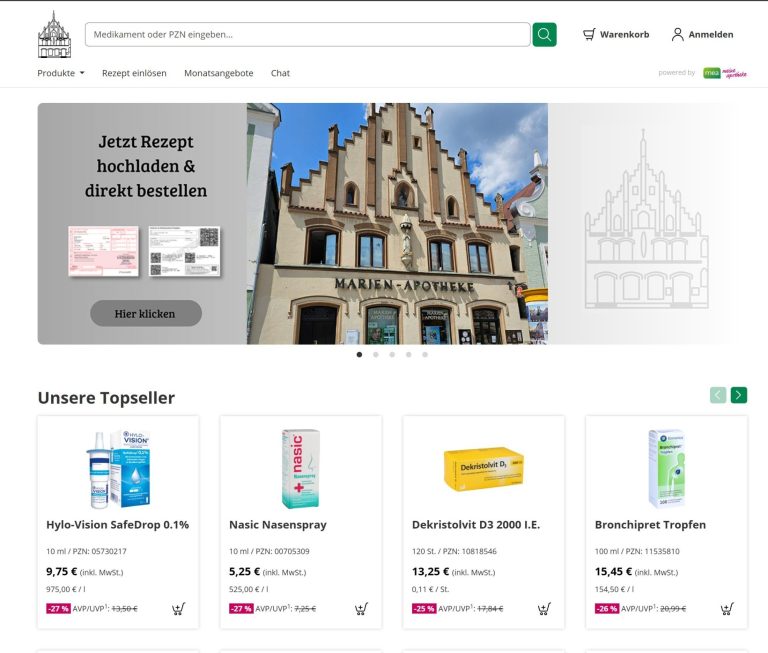Focus the Medikament oder PZN search field
Viewport: 768px width, 653px height.
click(308, 35)
